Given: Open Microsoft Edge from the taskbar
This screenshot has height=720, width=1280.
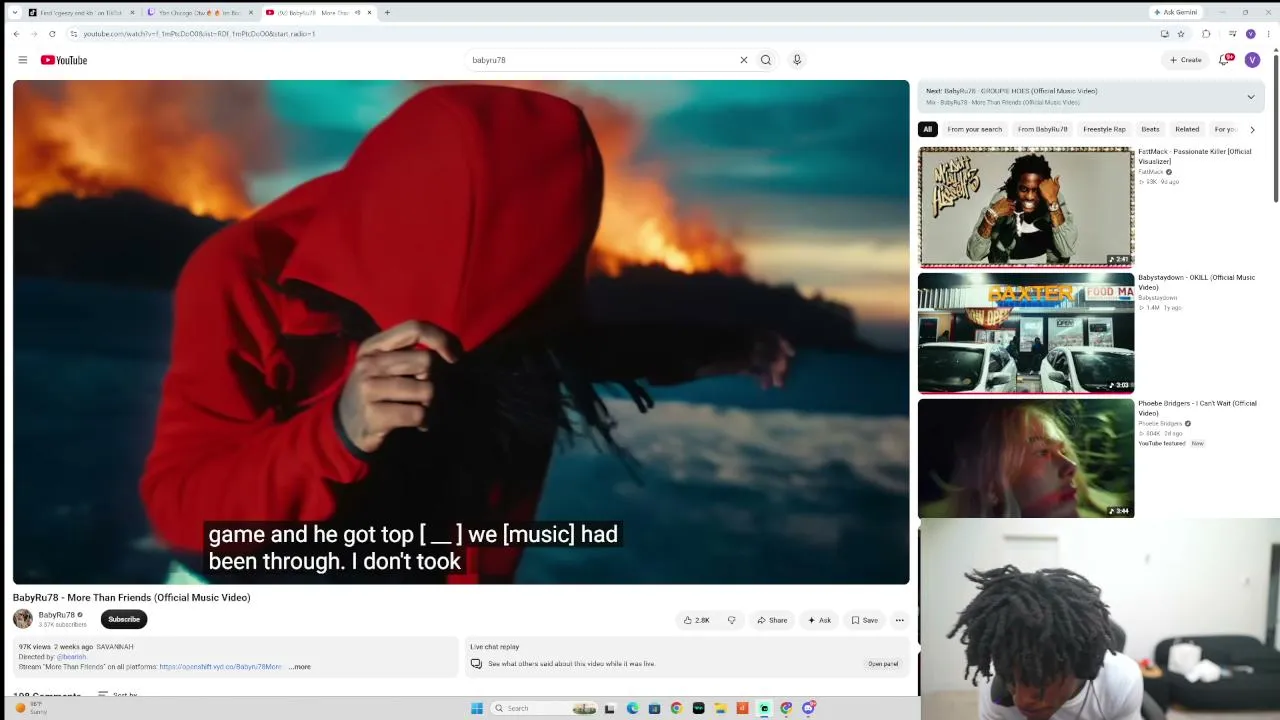Looking at the screenshot, I should click(x=632, y=708).
